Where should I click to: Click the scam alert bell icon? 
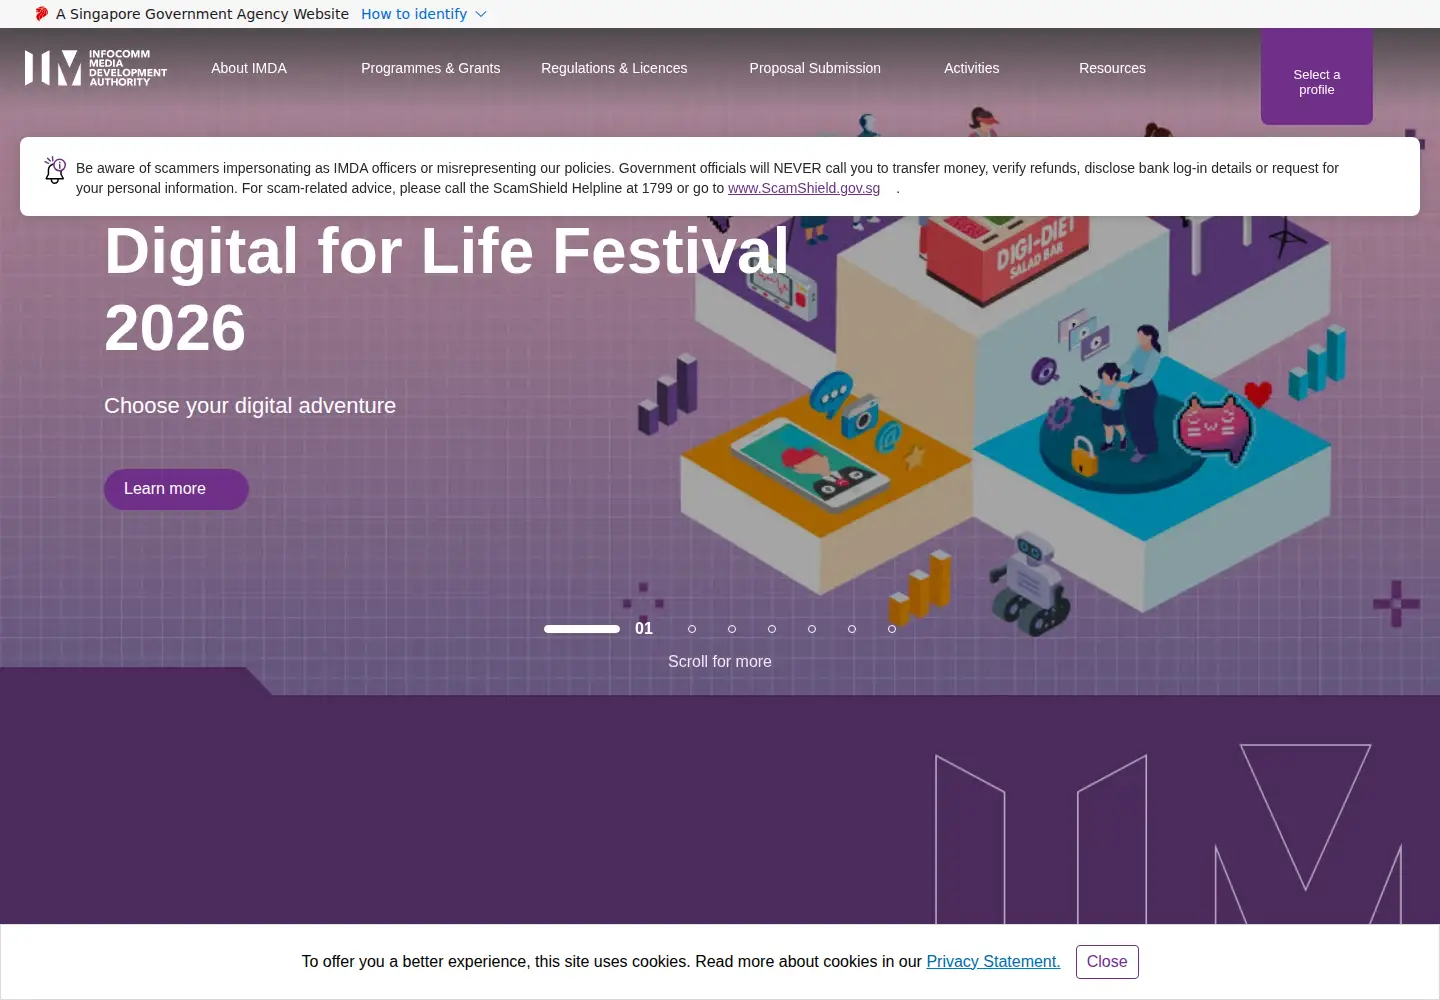point(55,171)
